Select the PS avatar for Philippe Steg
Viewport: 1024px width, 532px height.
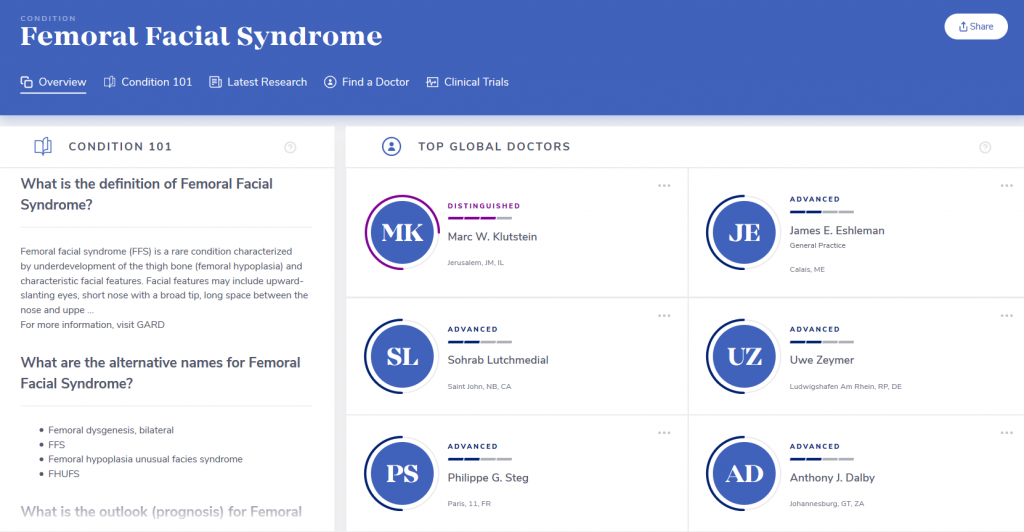click(403, 474)
